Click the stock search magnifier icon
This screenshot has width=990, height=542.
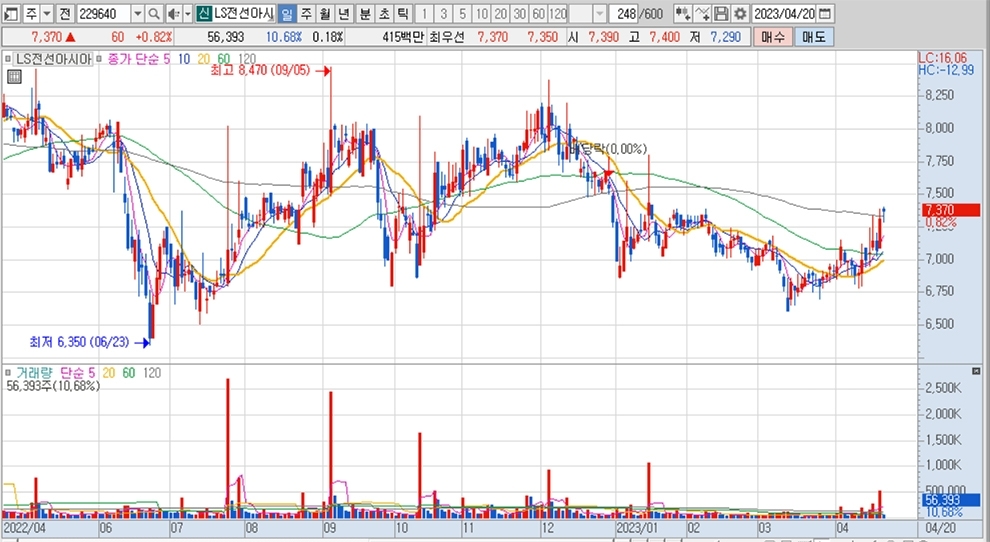tap(153, 14)
